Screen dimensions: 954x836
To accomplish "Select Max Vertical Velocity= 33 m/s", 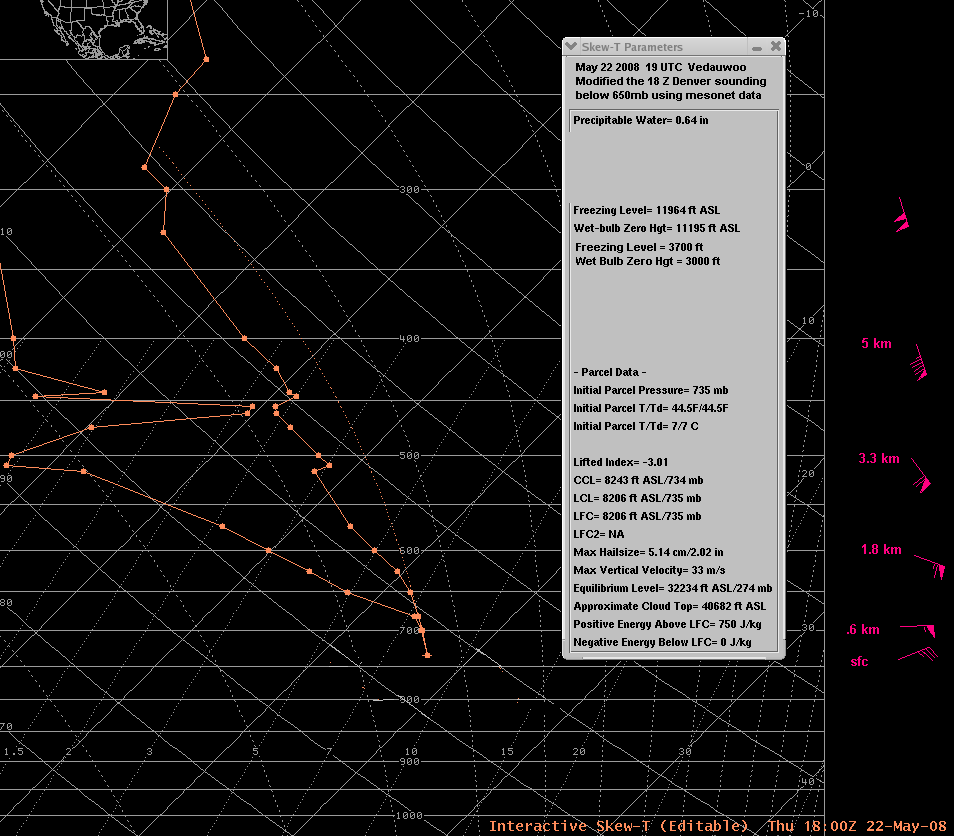I will 649,570.
